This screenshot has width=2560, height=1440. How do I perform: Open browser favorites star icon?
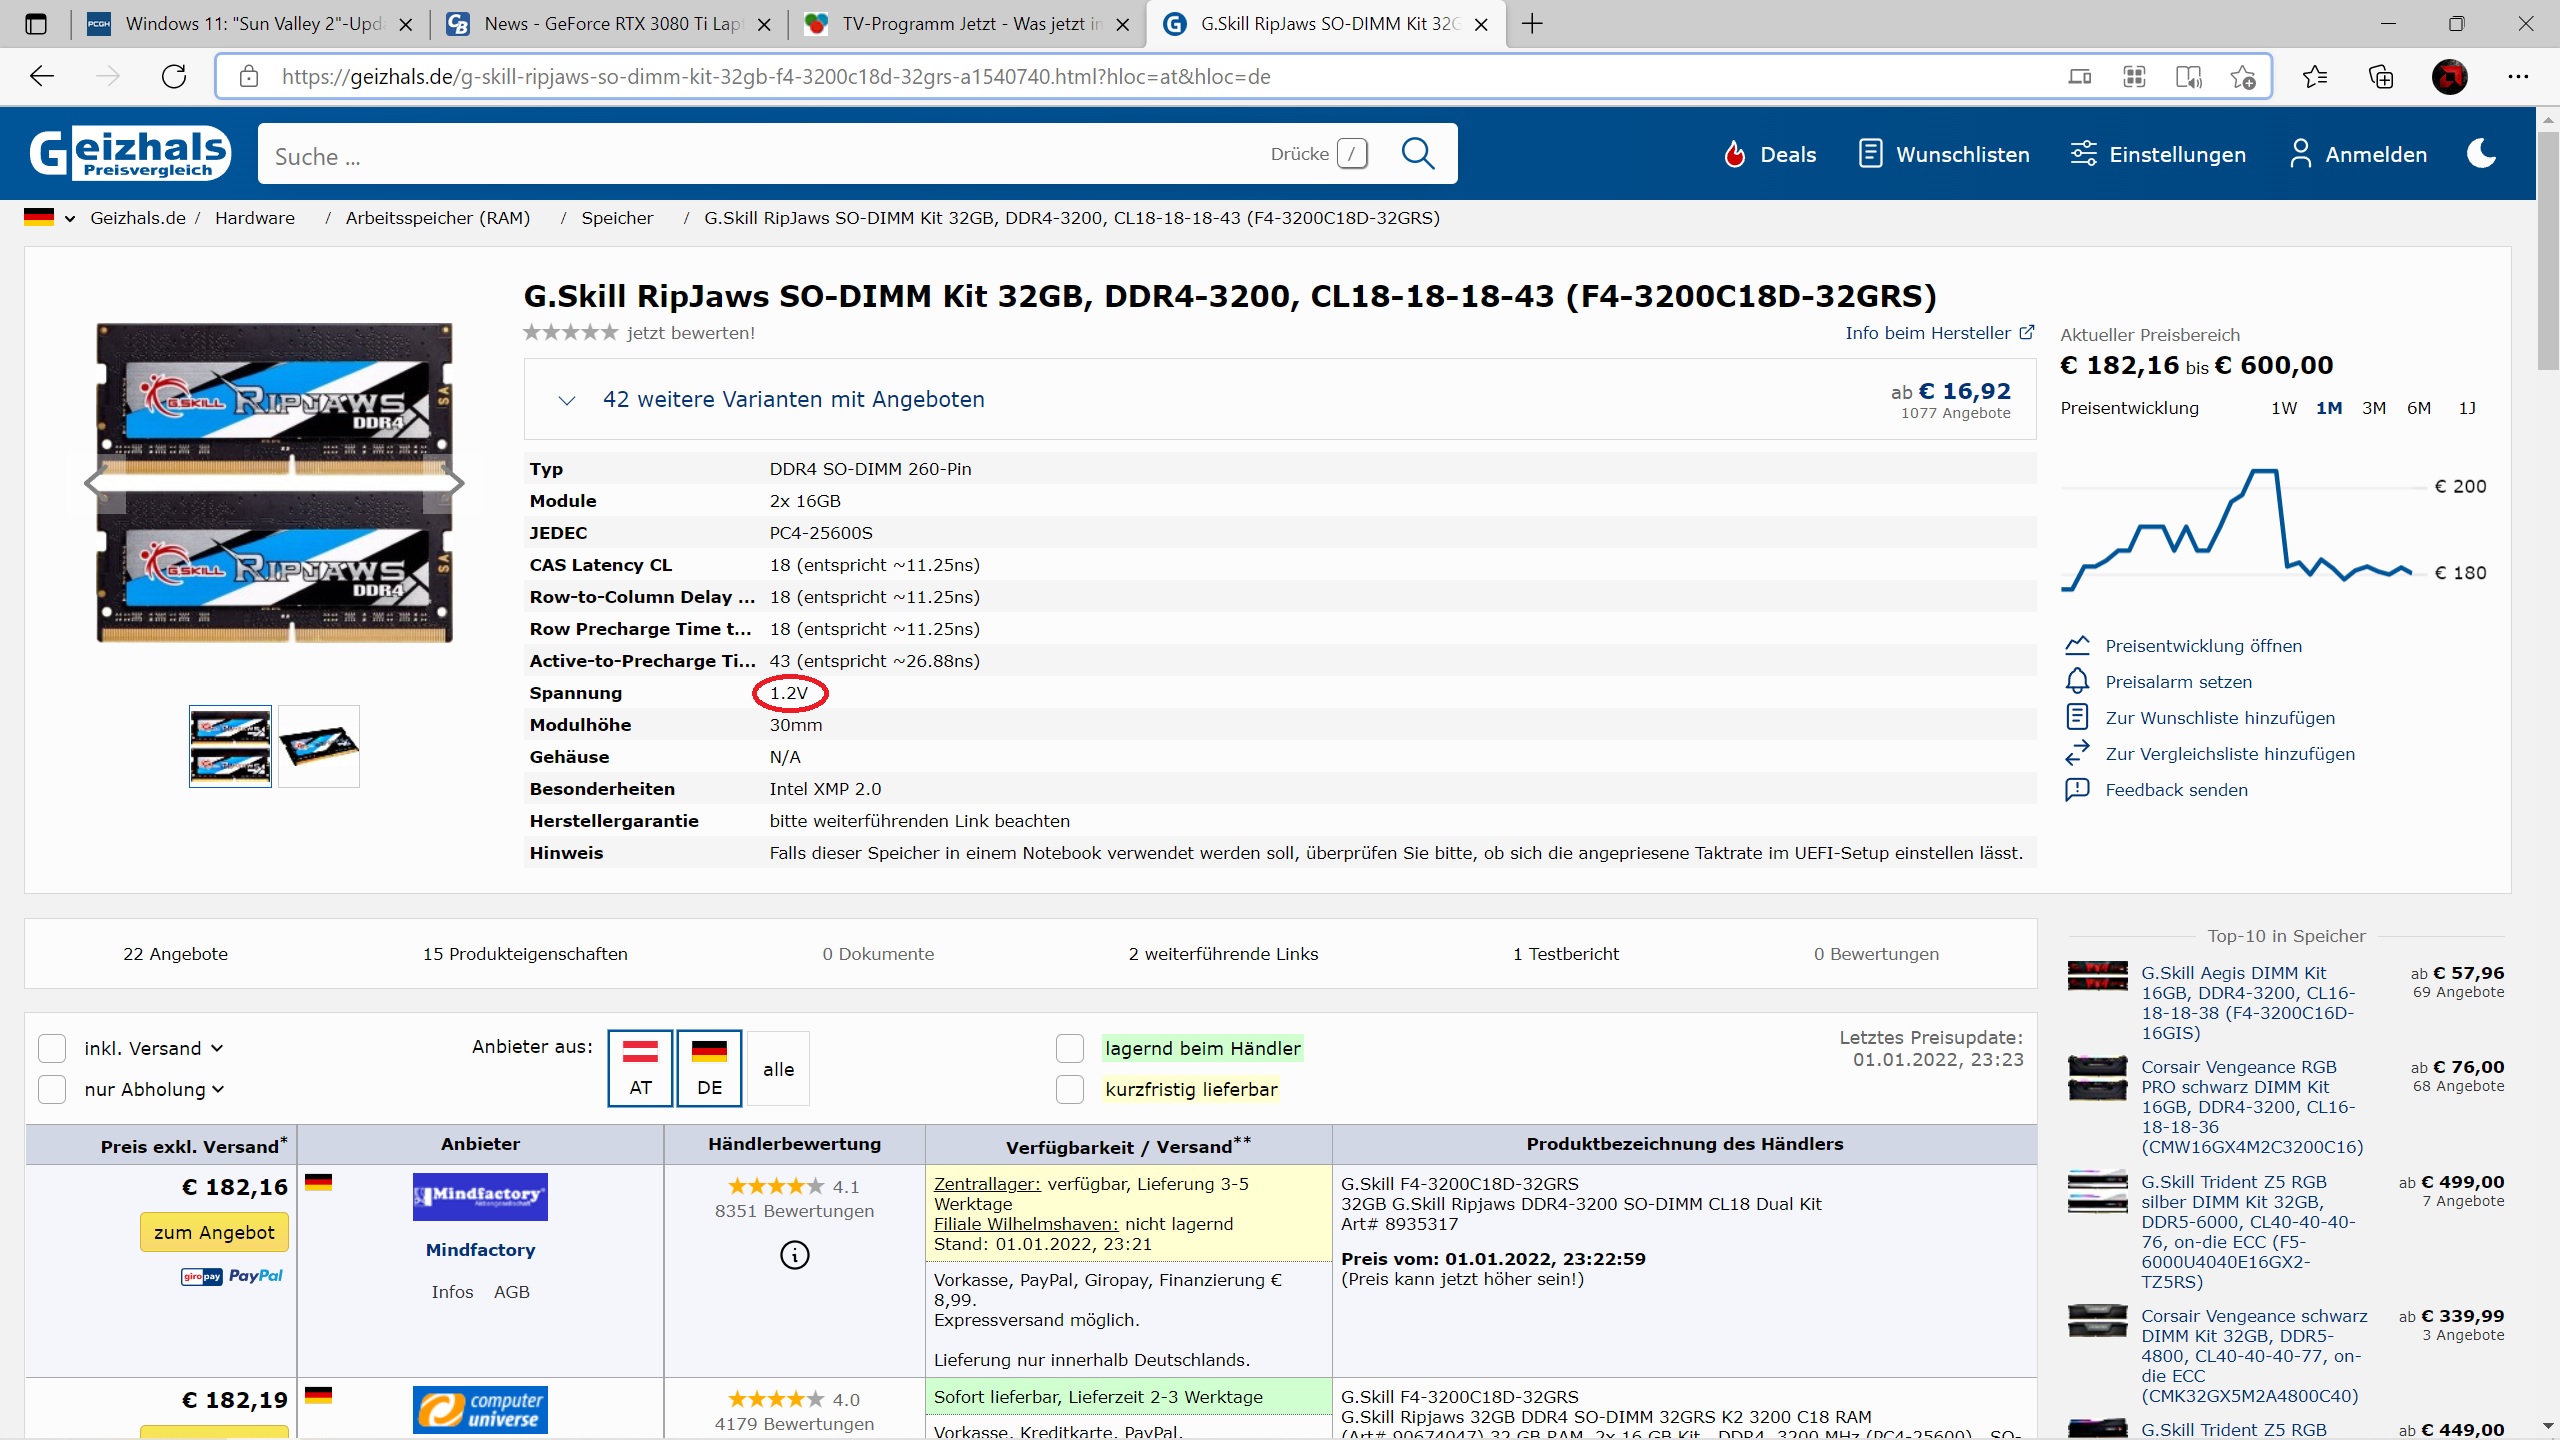[x=2314, y=77]
